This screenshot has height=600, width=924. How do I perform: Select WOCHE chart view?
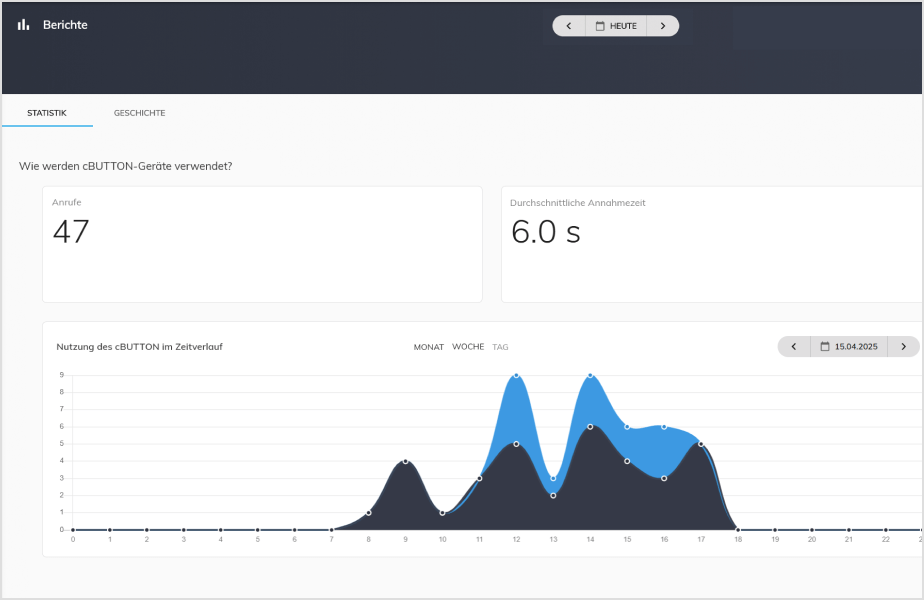click(468, 347)
